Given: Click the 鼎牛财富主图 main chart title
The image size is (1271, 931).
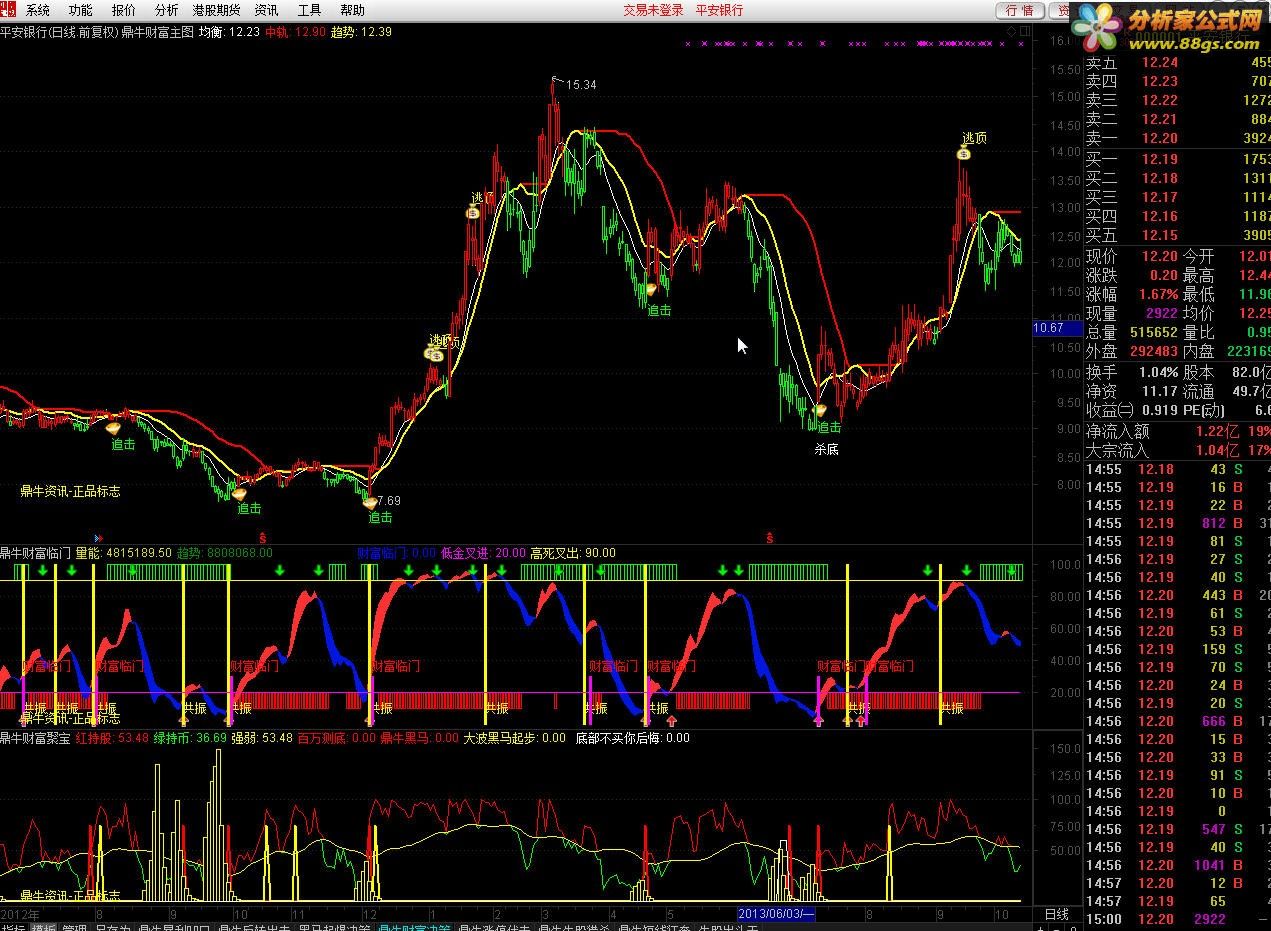Looking at the screenshot, I should (158, 32).
